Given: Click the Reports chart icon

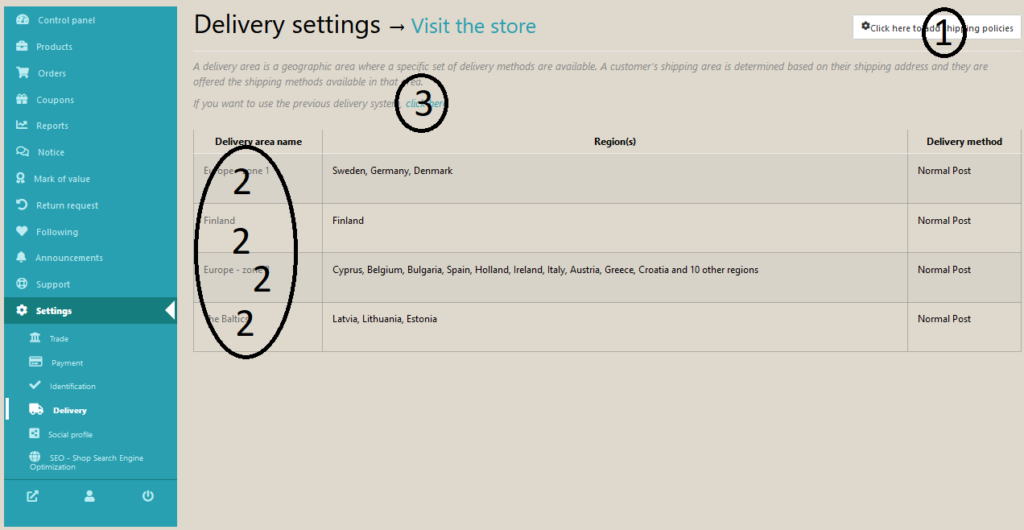Looking at the screenshot, I should click(x=22, y=126).
